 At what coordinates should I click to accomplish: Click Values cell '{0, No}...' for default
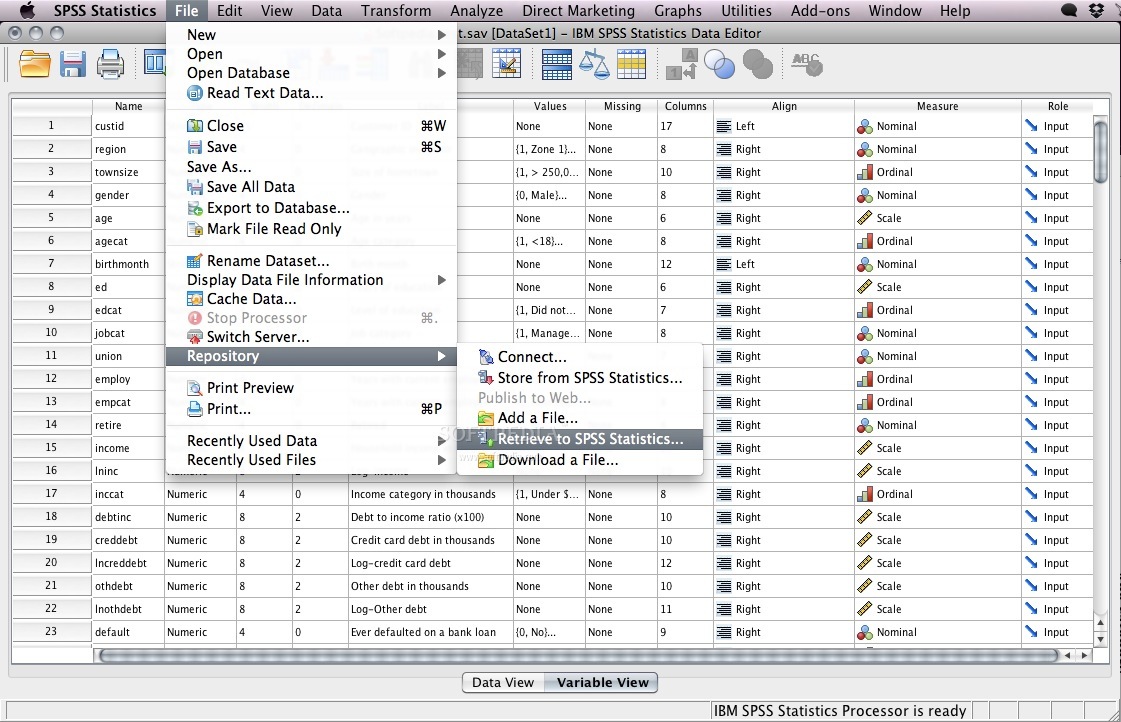coord(549,632)
